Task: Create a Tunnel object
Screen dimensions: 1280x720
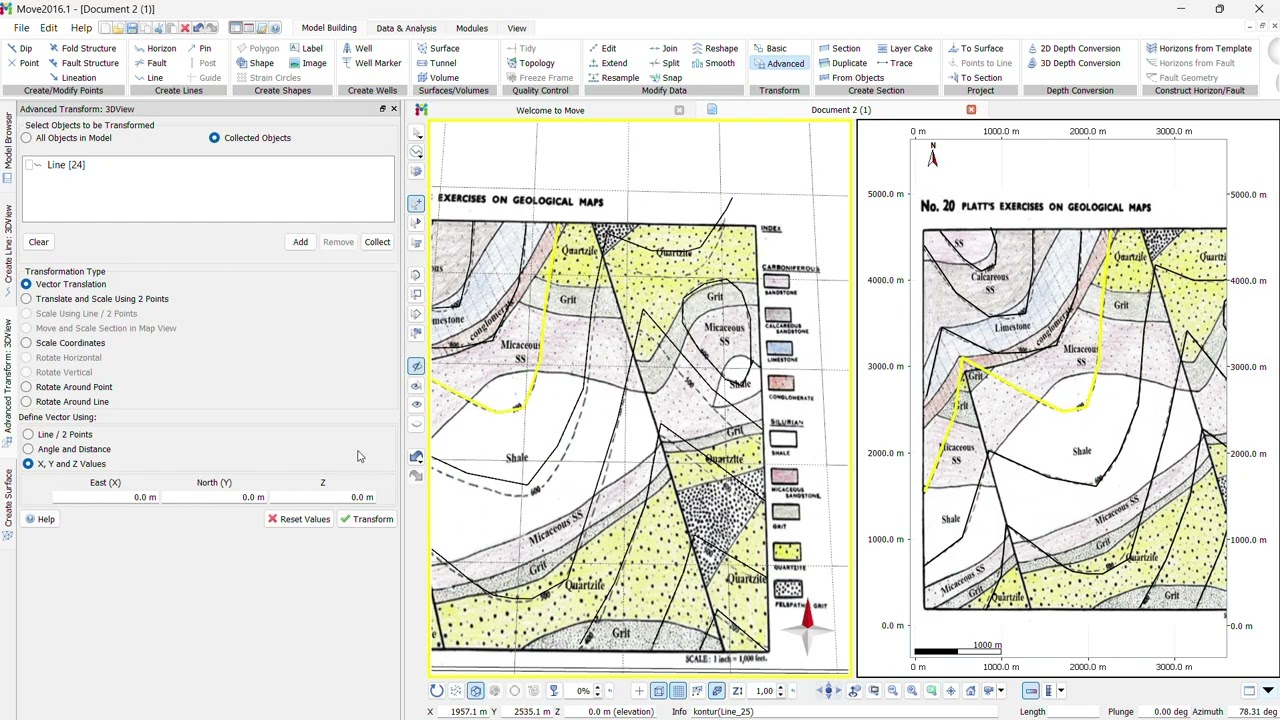Action: (x=436, y=63)
